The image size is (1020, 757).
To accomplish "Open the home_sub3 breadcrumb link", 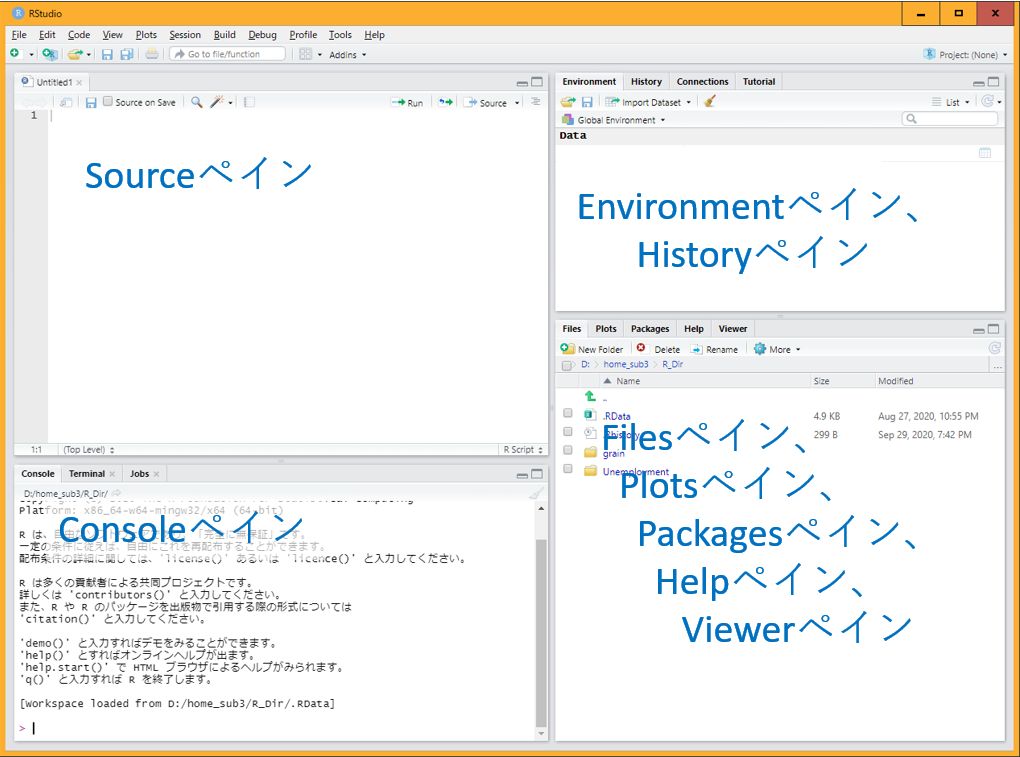I will 626,364.
